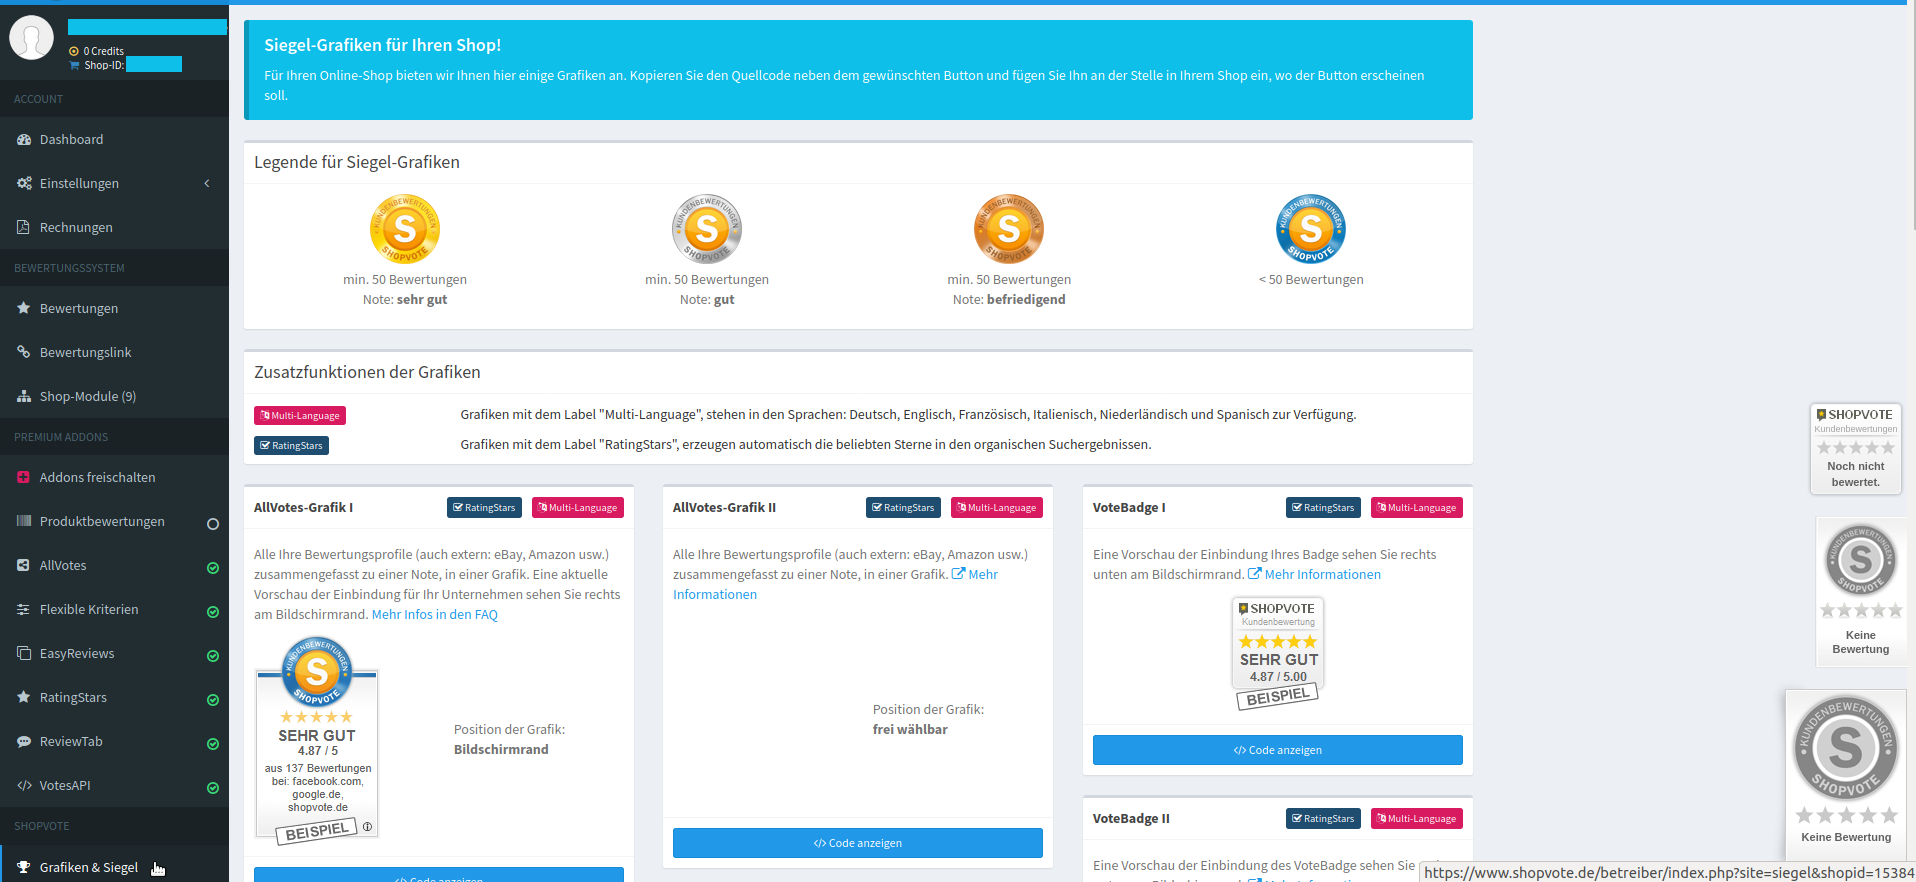This screenshot has width=1916, height=882.
Task: Click the SEHR GUT VoteBadge example thumbnail
Action: pos(1278,652)
